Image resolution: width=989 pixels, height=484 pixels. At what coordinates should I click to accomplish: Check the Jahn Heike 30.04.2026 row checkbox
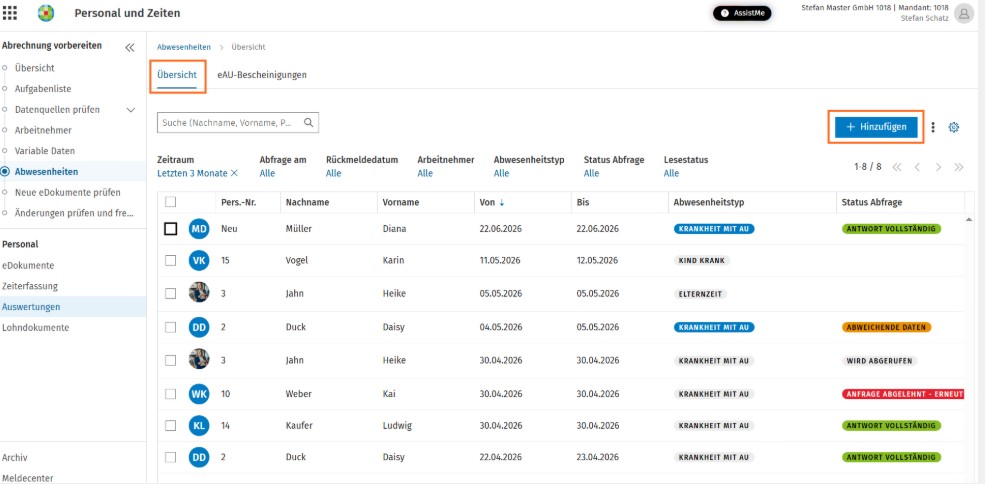pyautogui.click(x=170, y=360)
